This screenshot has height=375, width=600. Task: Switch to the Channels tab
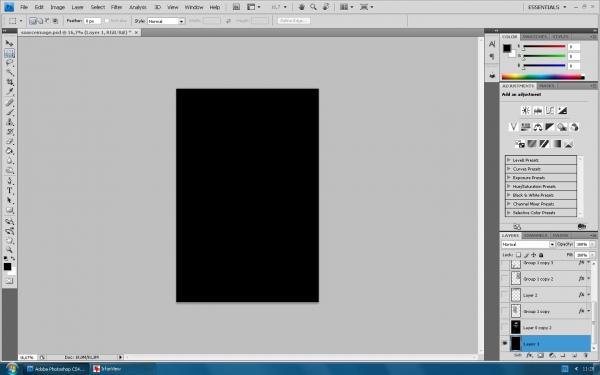(x=535, y=235)
